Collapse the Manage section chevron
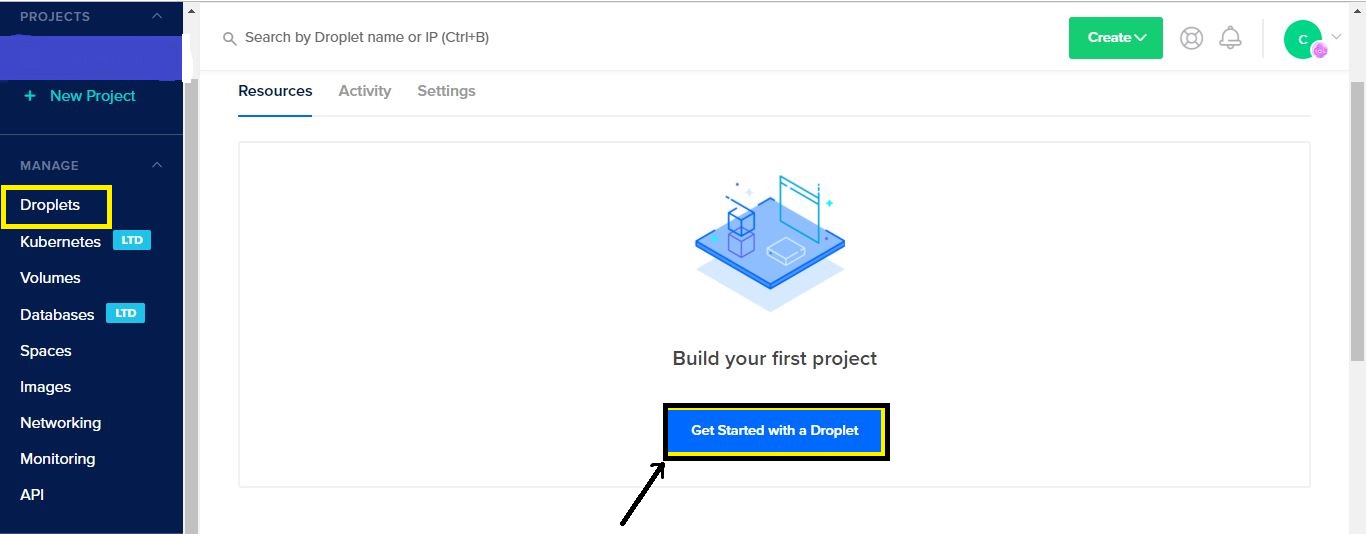1366x534 pixels. click(x=156, y=165)
